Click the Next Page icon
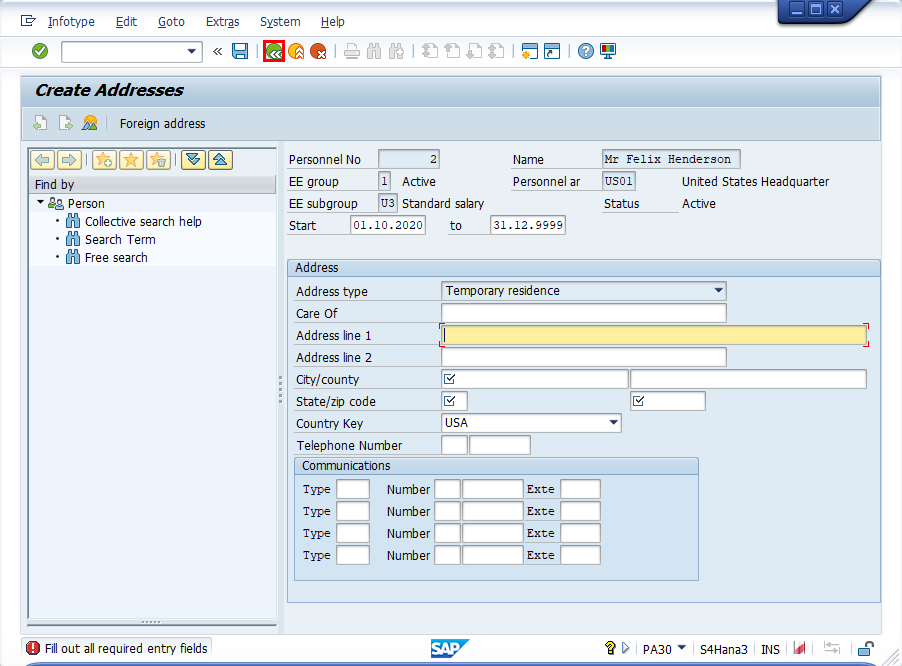This screenshot has height=666, width=902. pos(474,52)
